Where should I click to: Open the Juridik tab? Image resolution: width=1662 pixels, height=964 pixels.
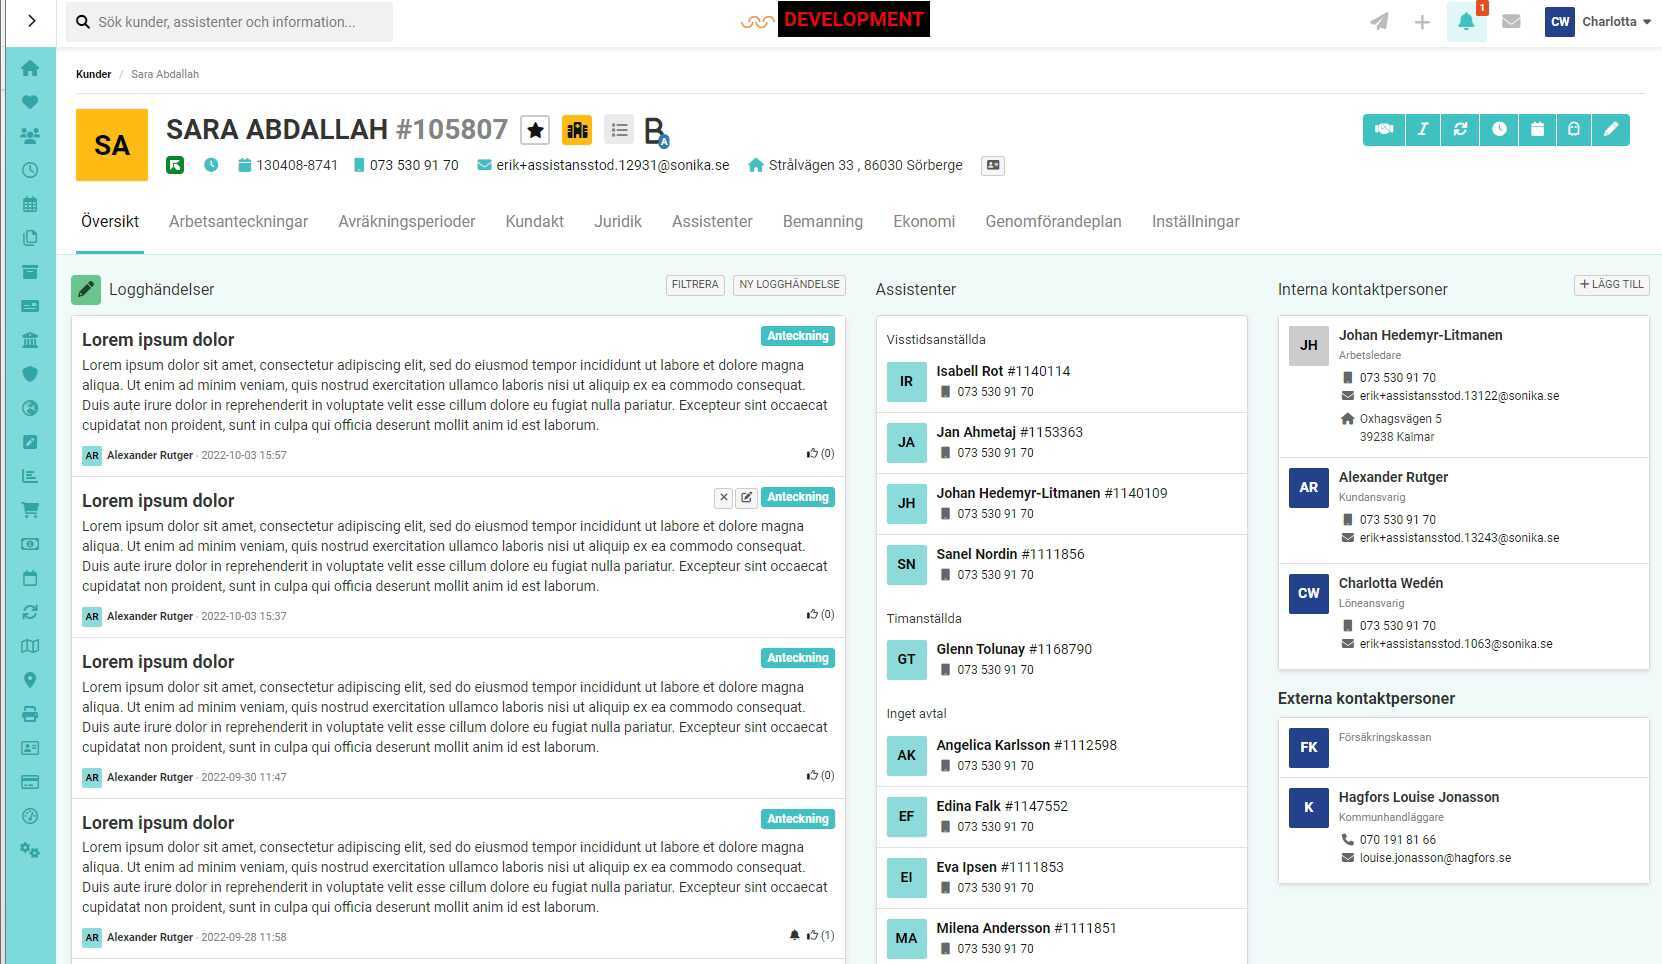(618, 221)
